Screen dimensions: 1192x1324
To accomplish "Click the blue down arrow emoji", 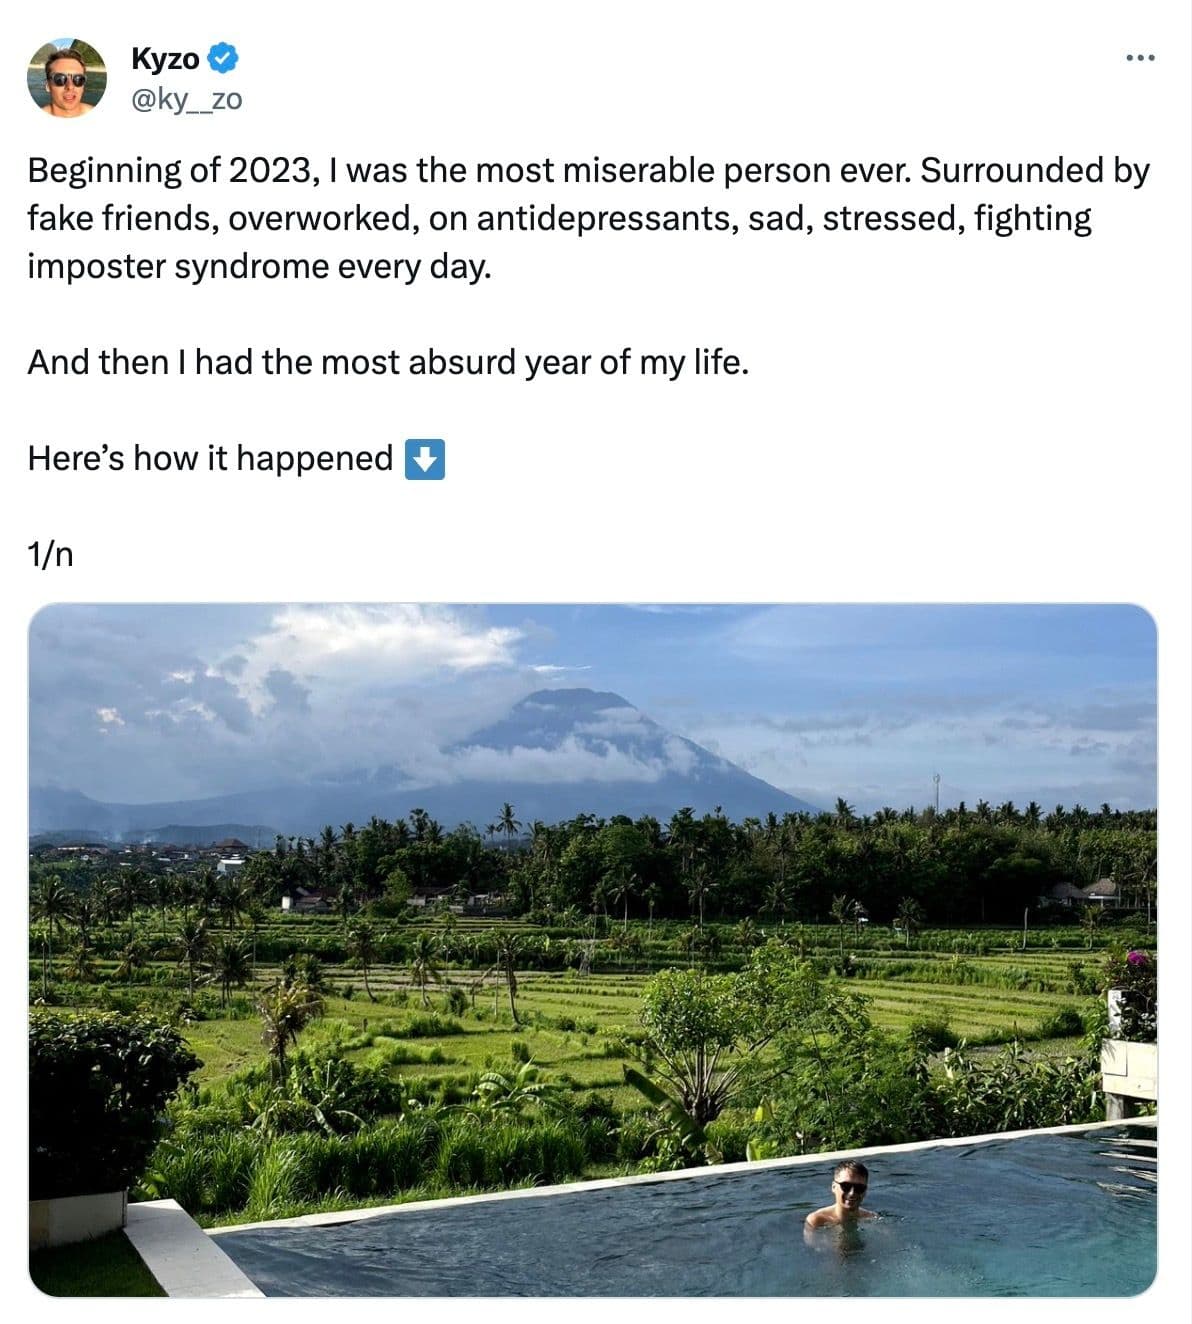I will coord(424,459).
